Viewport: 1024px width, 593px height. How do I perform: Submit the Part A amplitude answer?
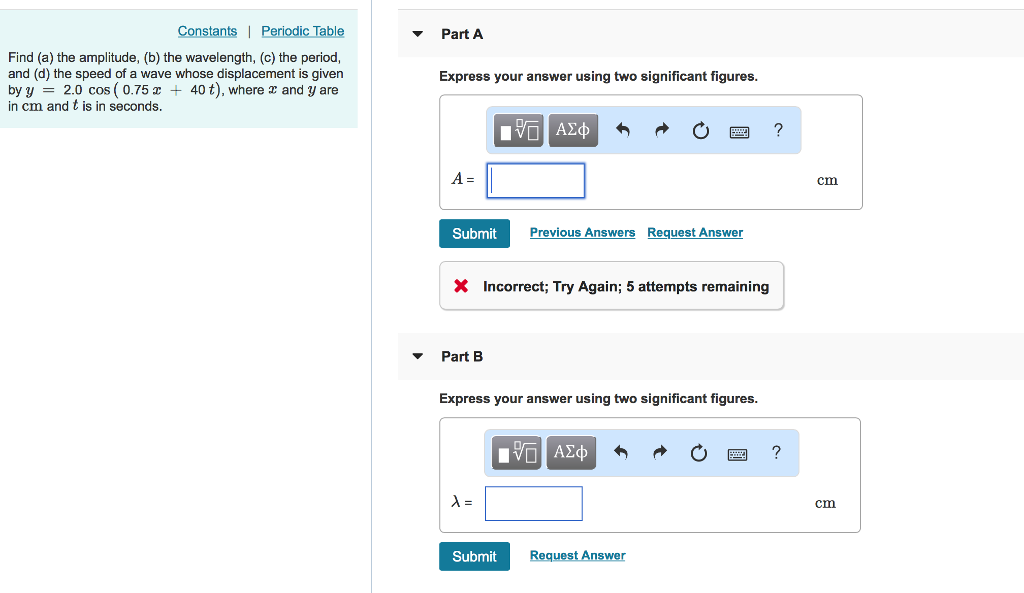tap(474, 233)
